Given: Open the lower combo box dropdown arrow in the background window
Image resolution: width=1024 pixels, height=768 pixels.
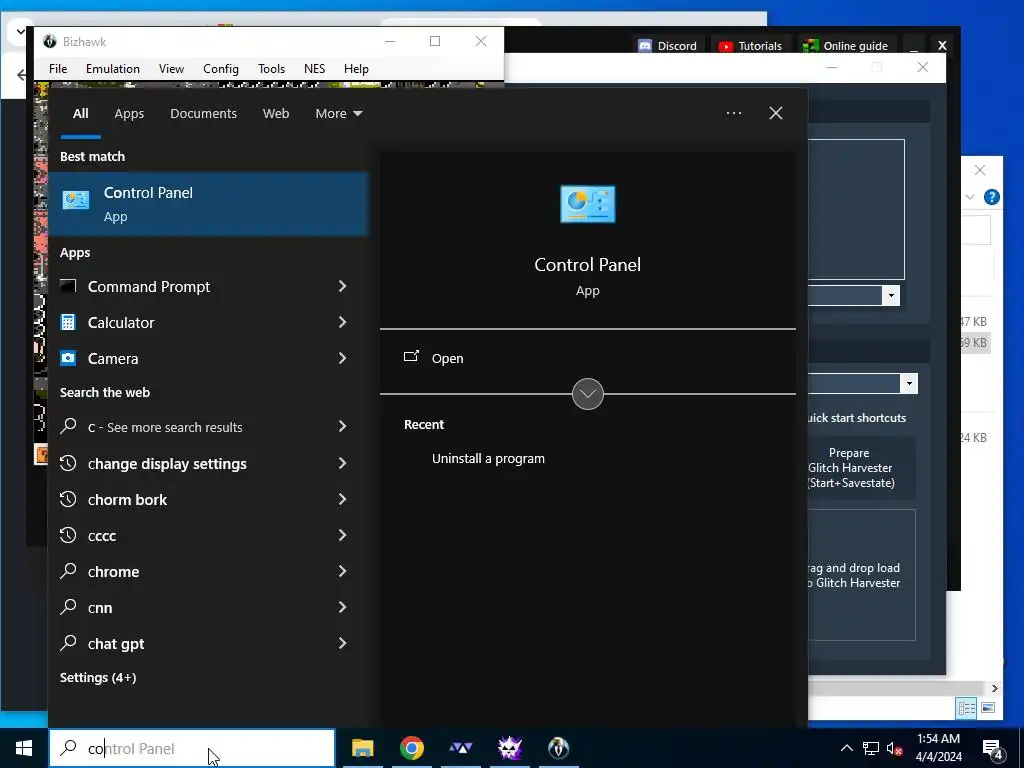Looking at the screenshot, I should point(909,383).
